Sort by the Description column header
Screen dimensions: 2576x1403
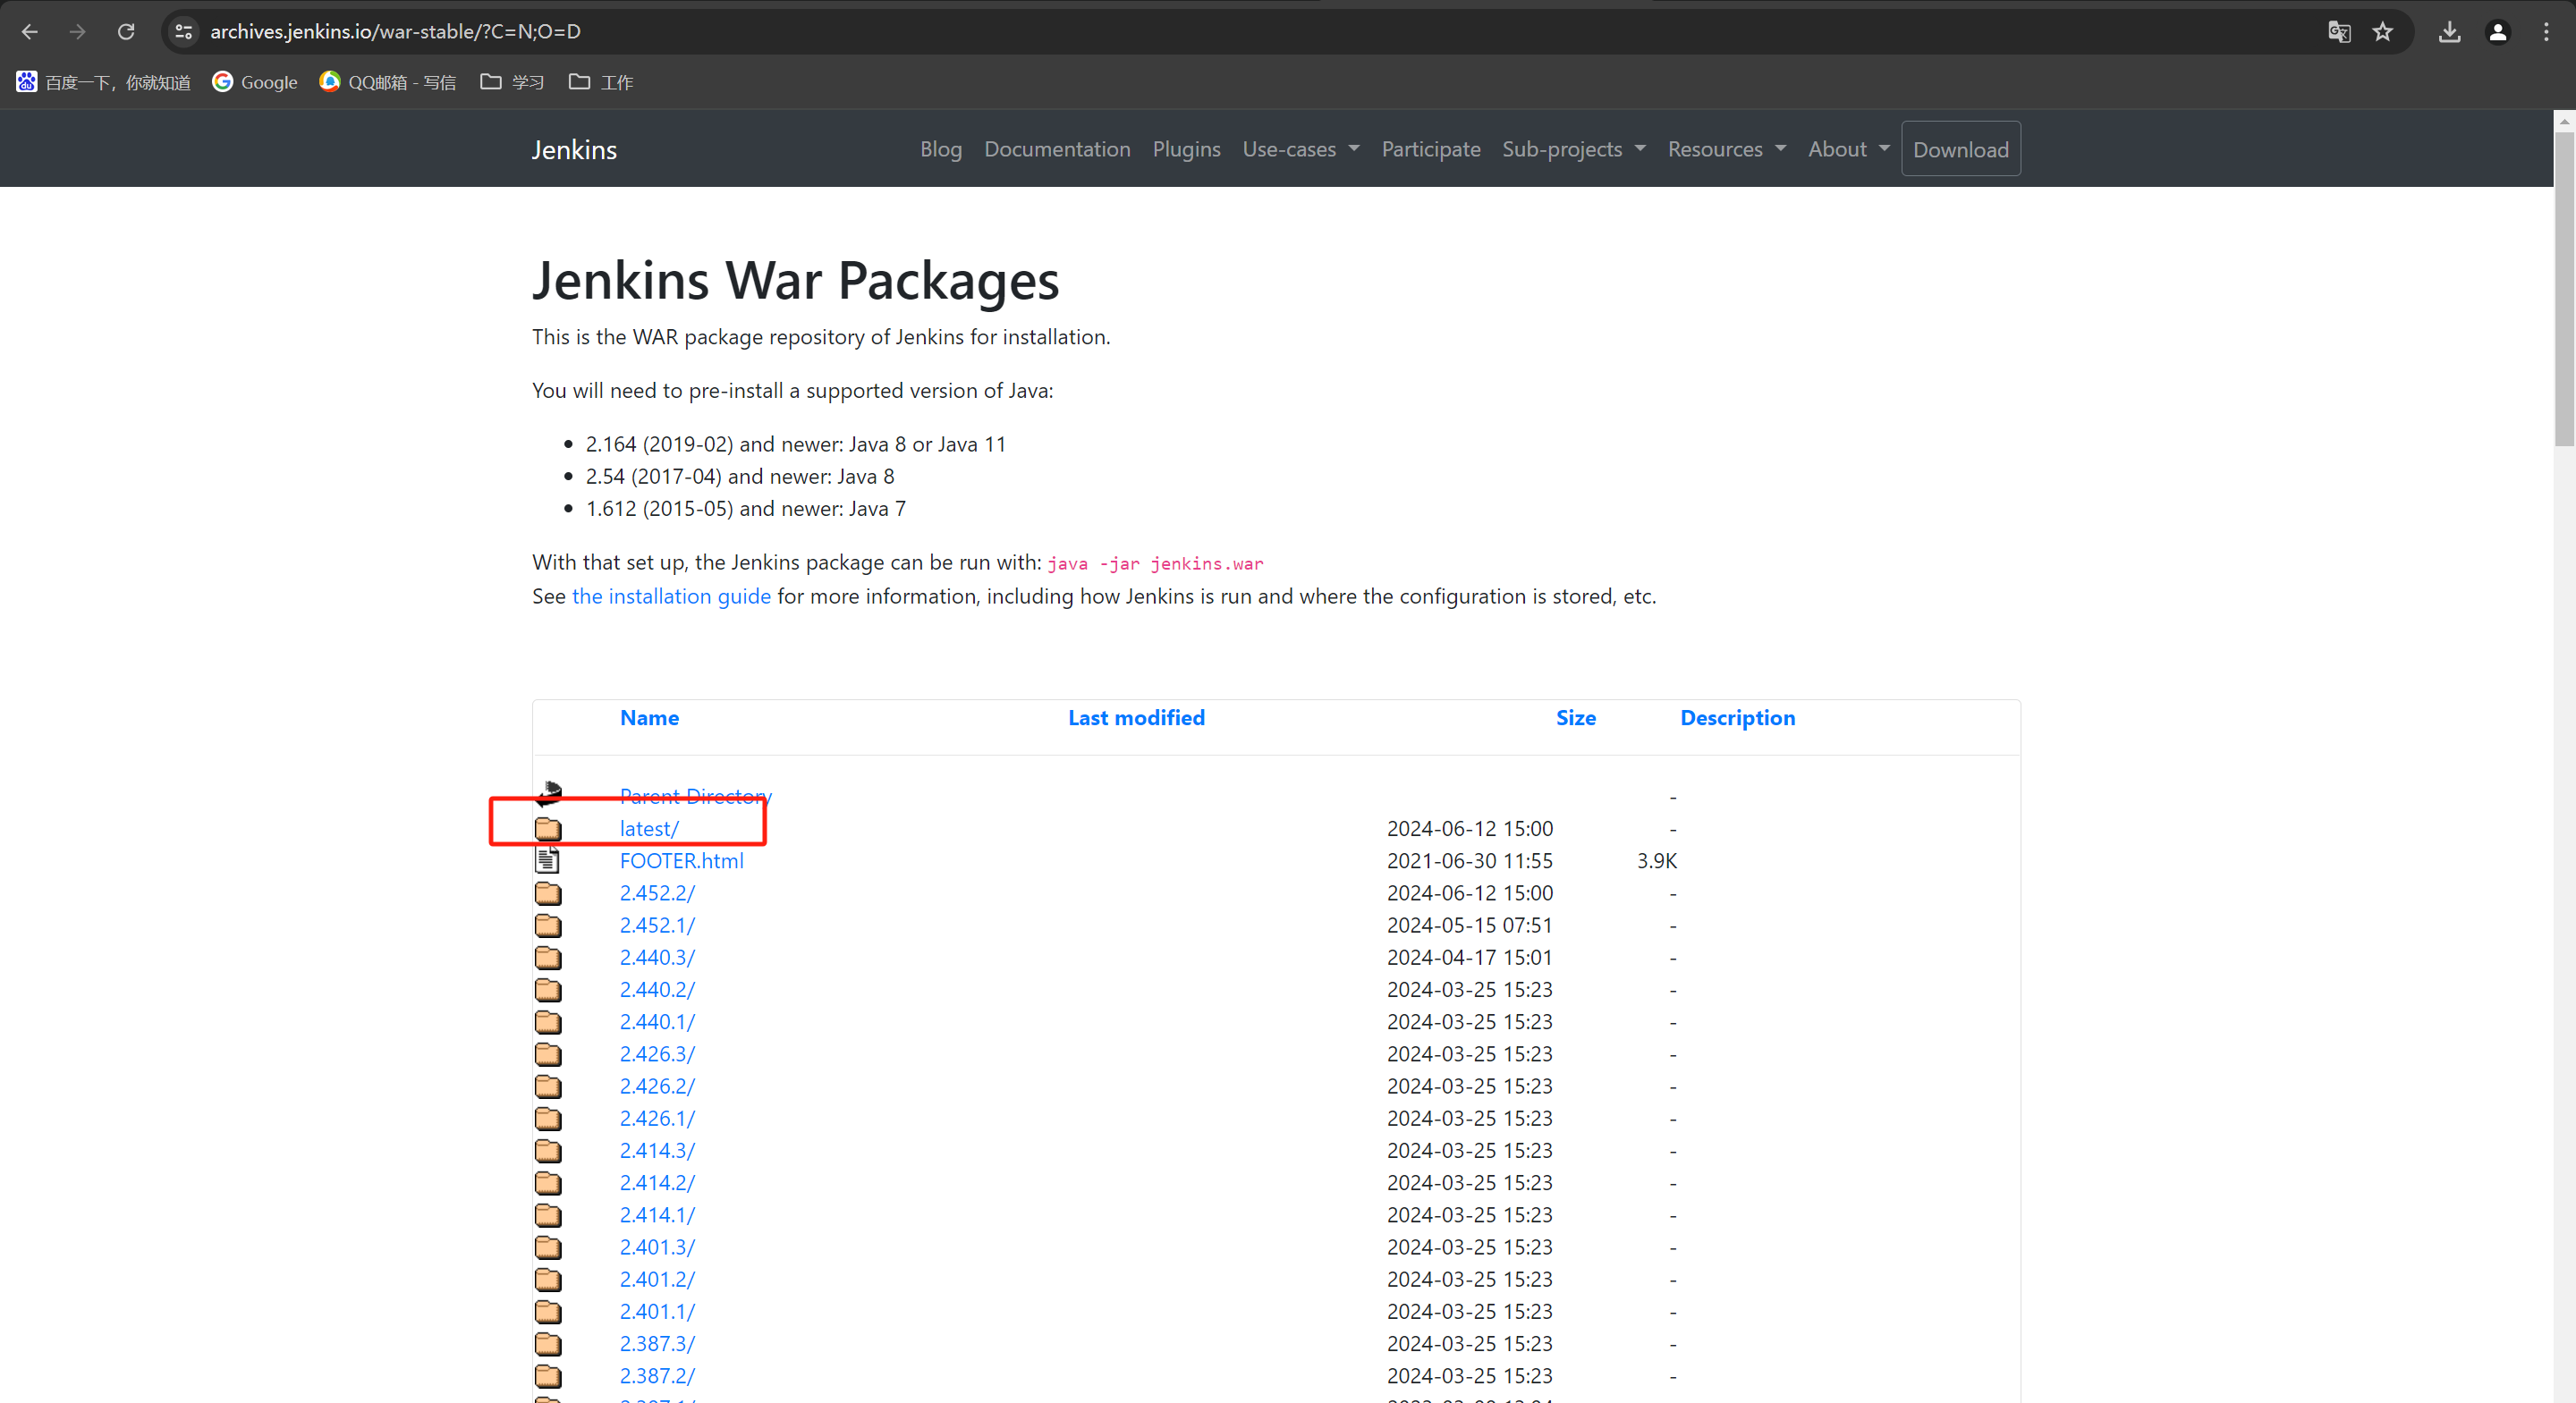1737,718
